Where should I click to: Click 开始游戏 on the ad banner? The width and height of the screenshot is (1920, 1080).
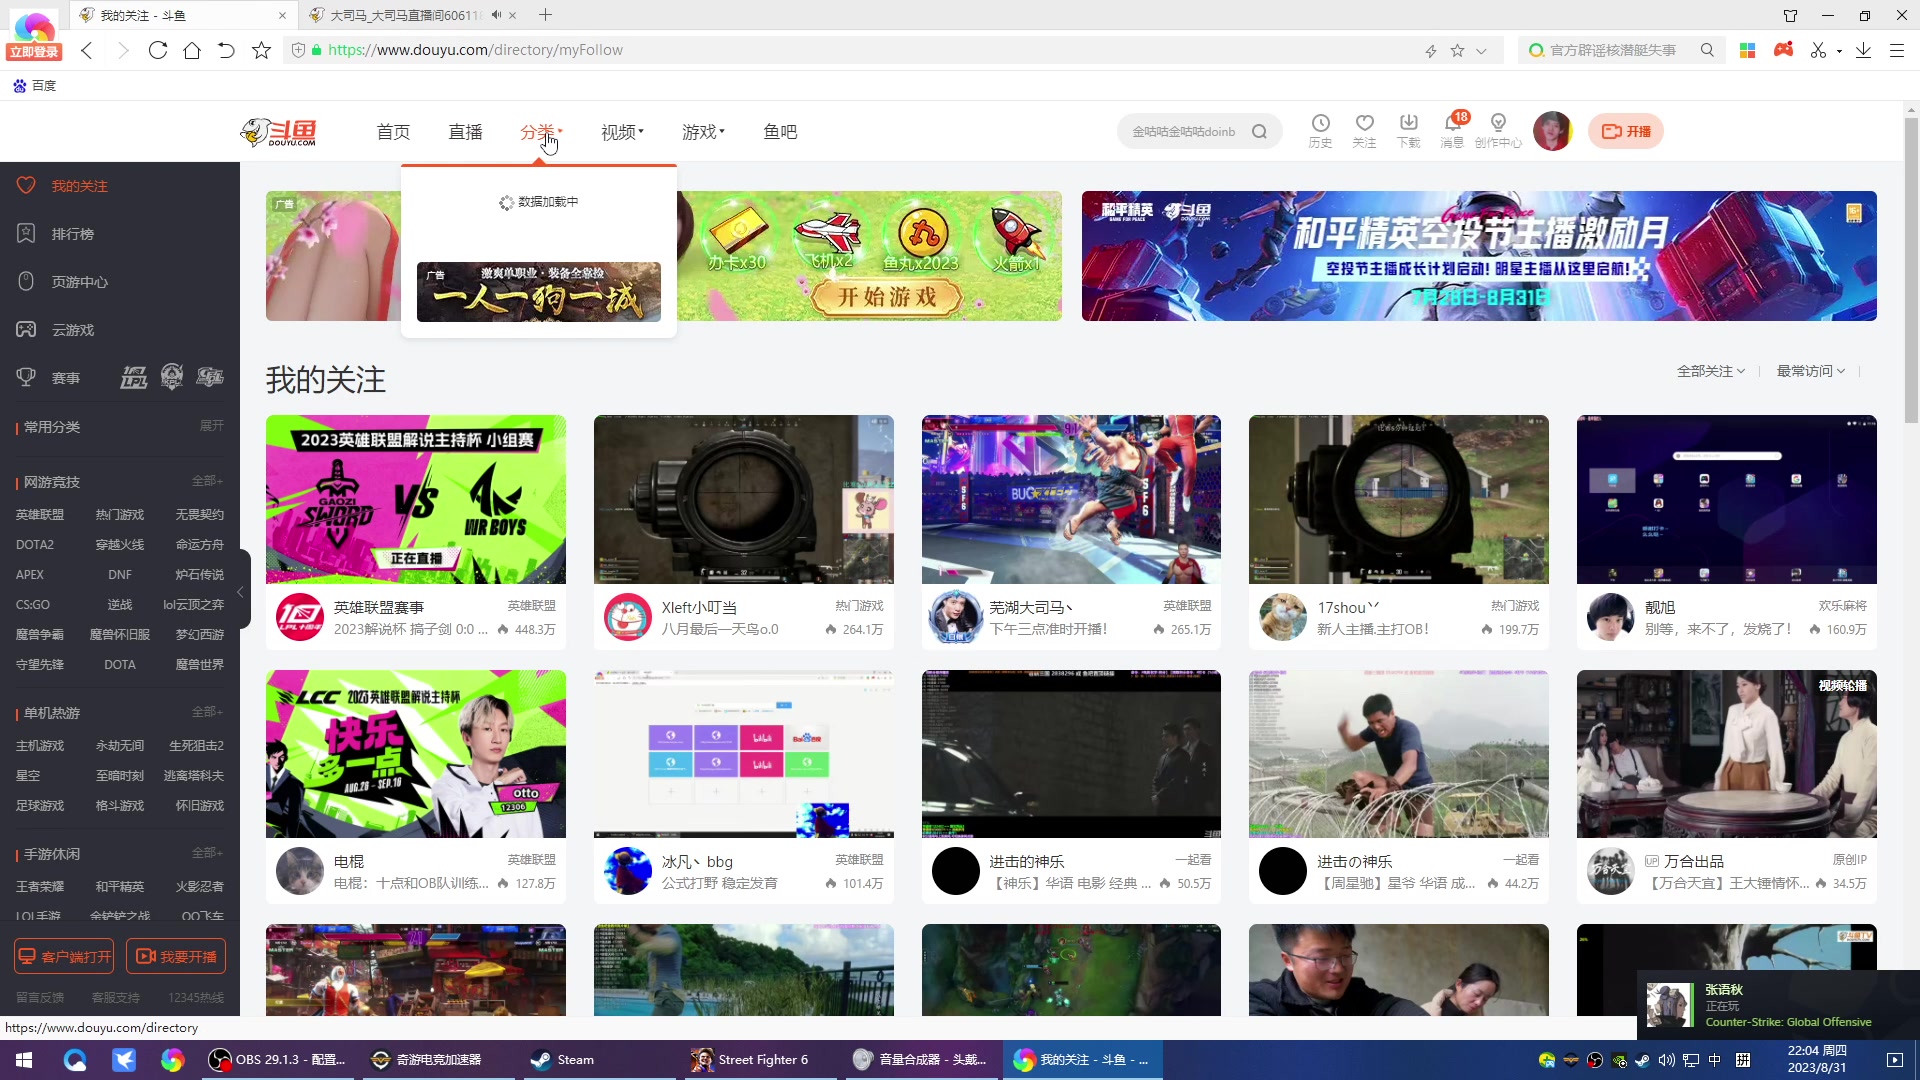(886, 297)
